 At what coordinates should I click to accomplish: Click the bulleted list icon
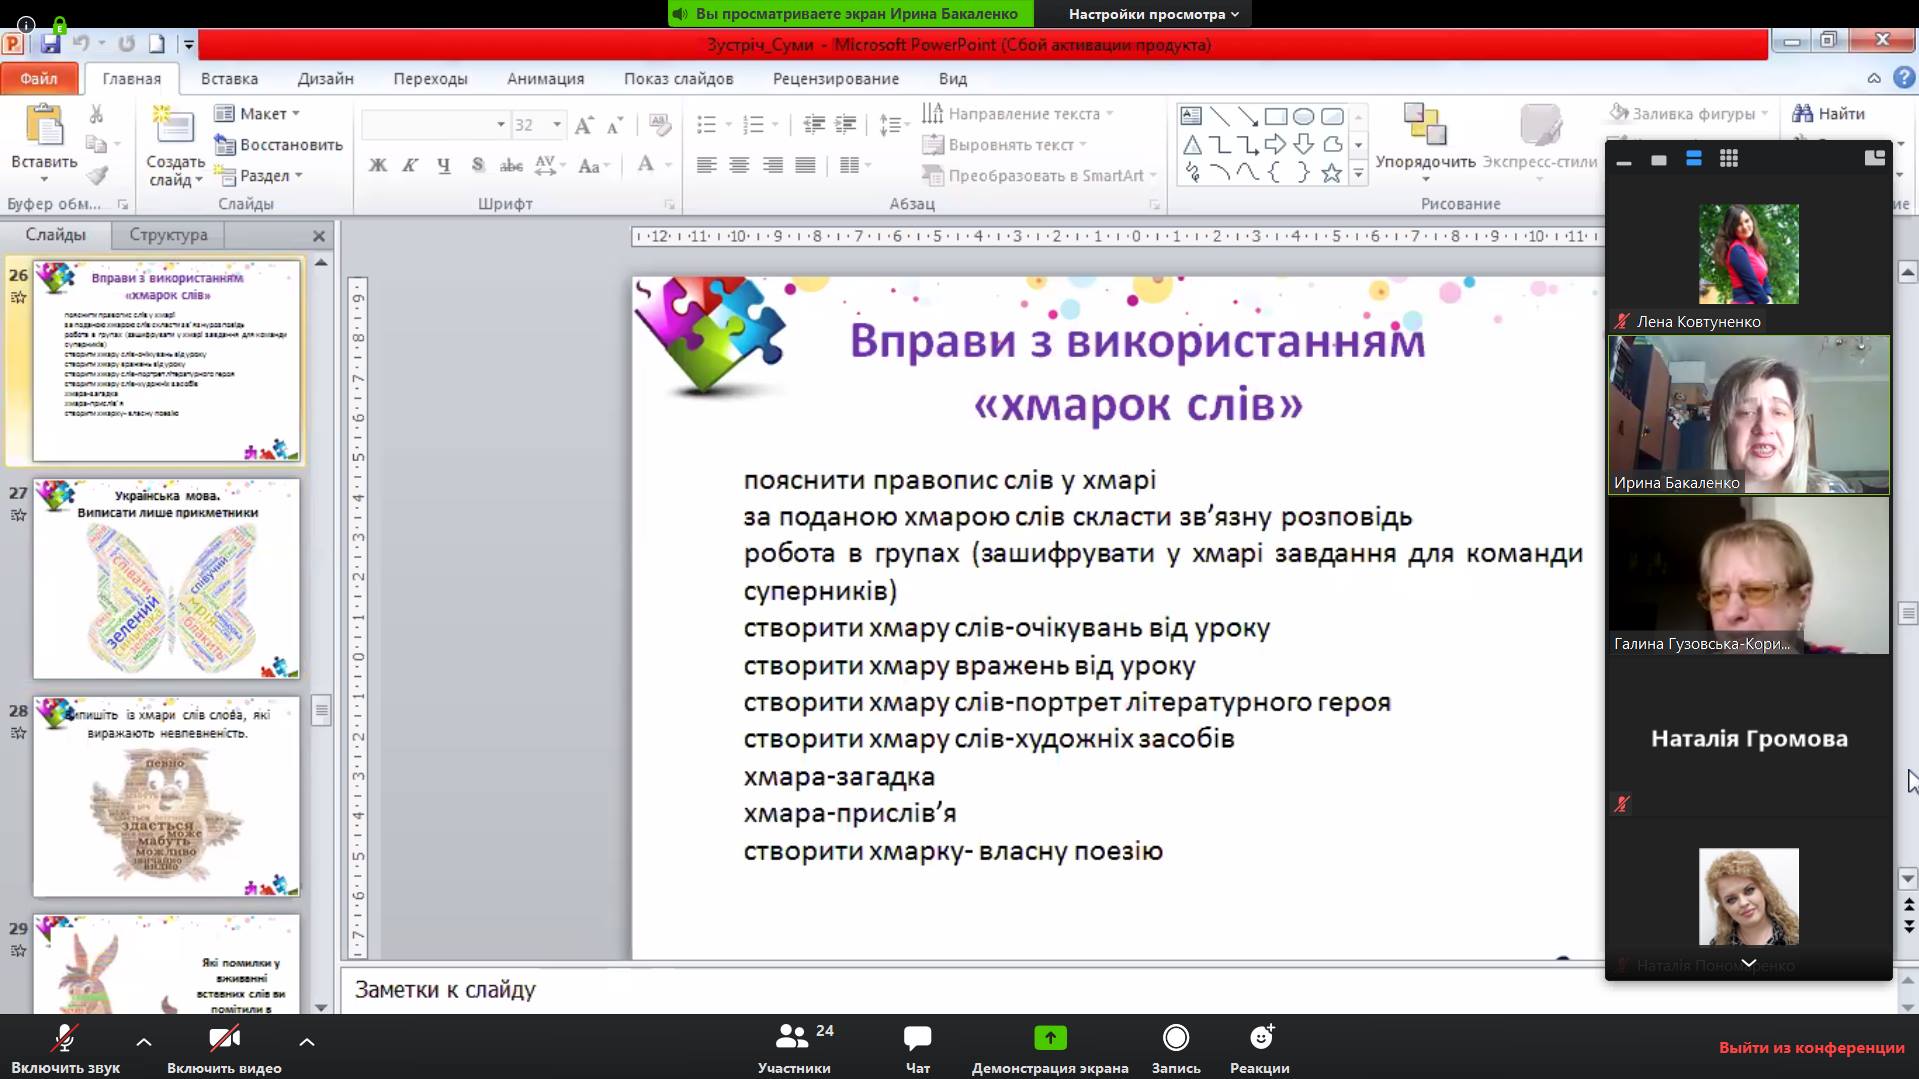pos(707,124)
